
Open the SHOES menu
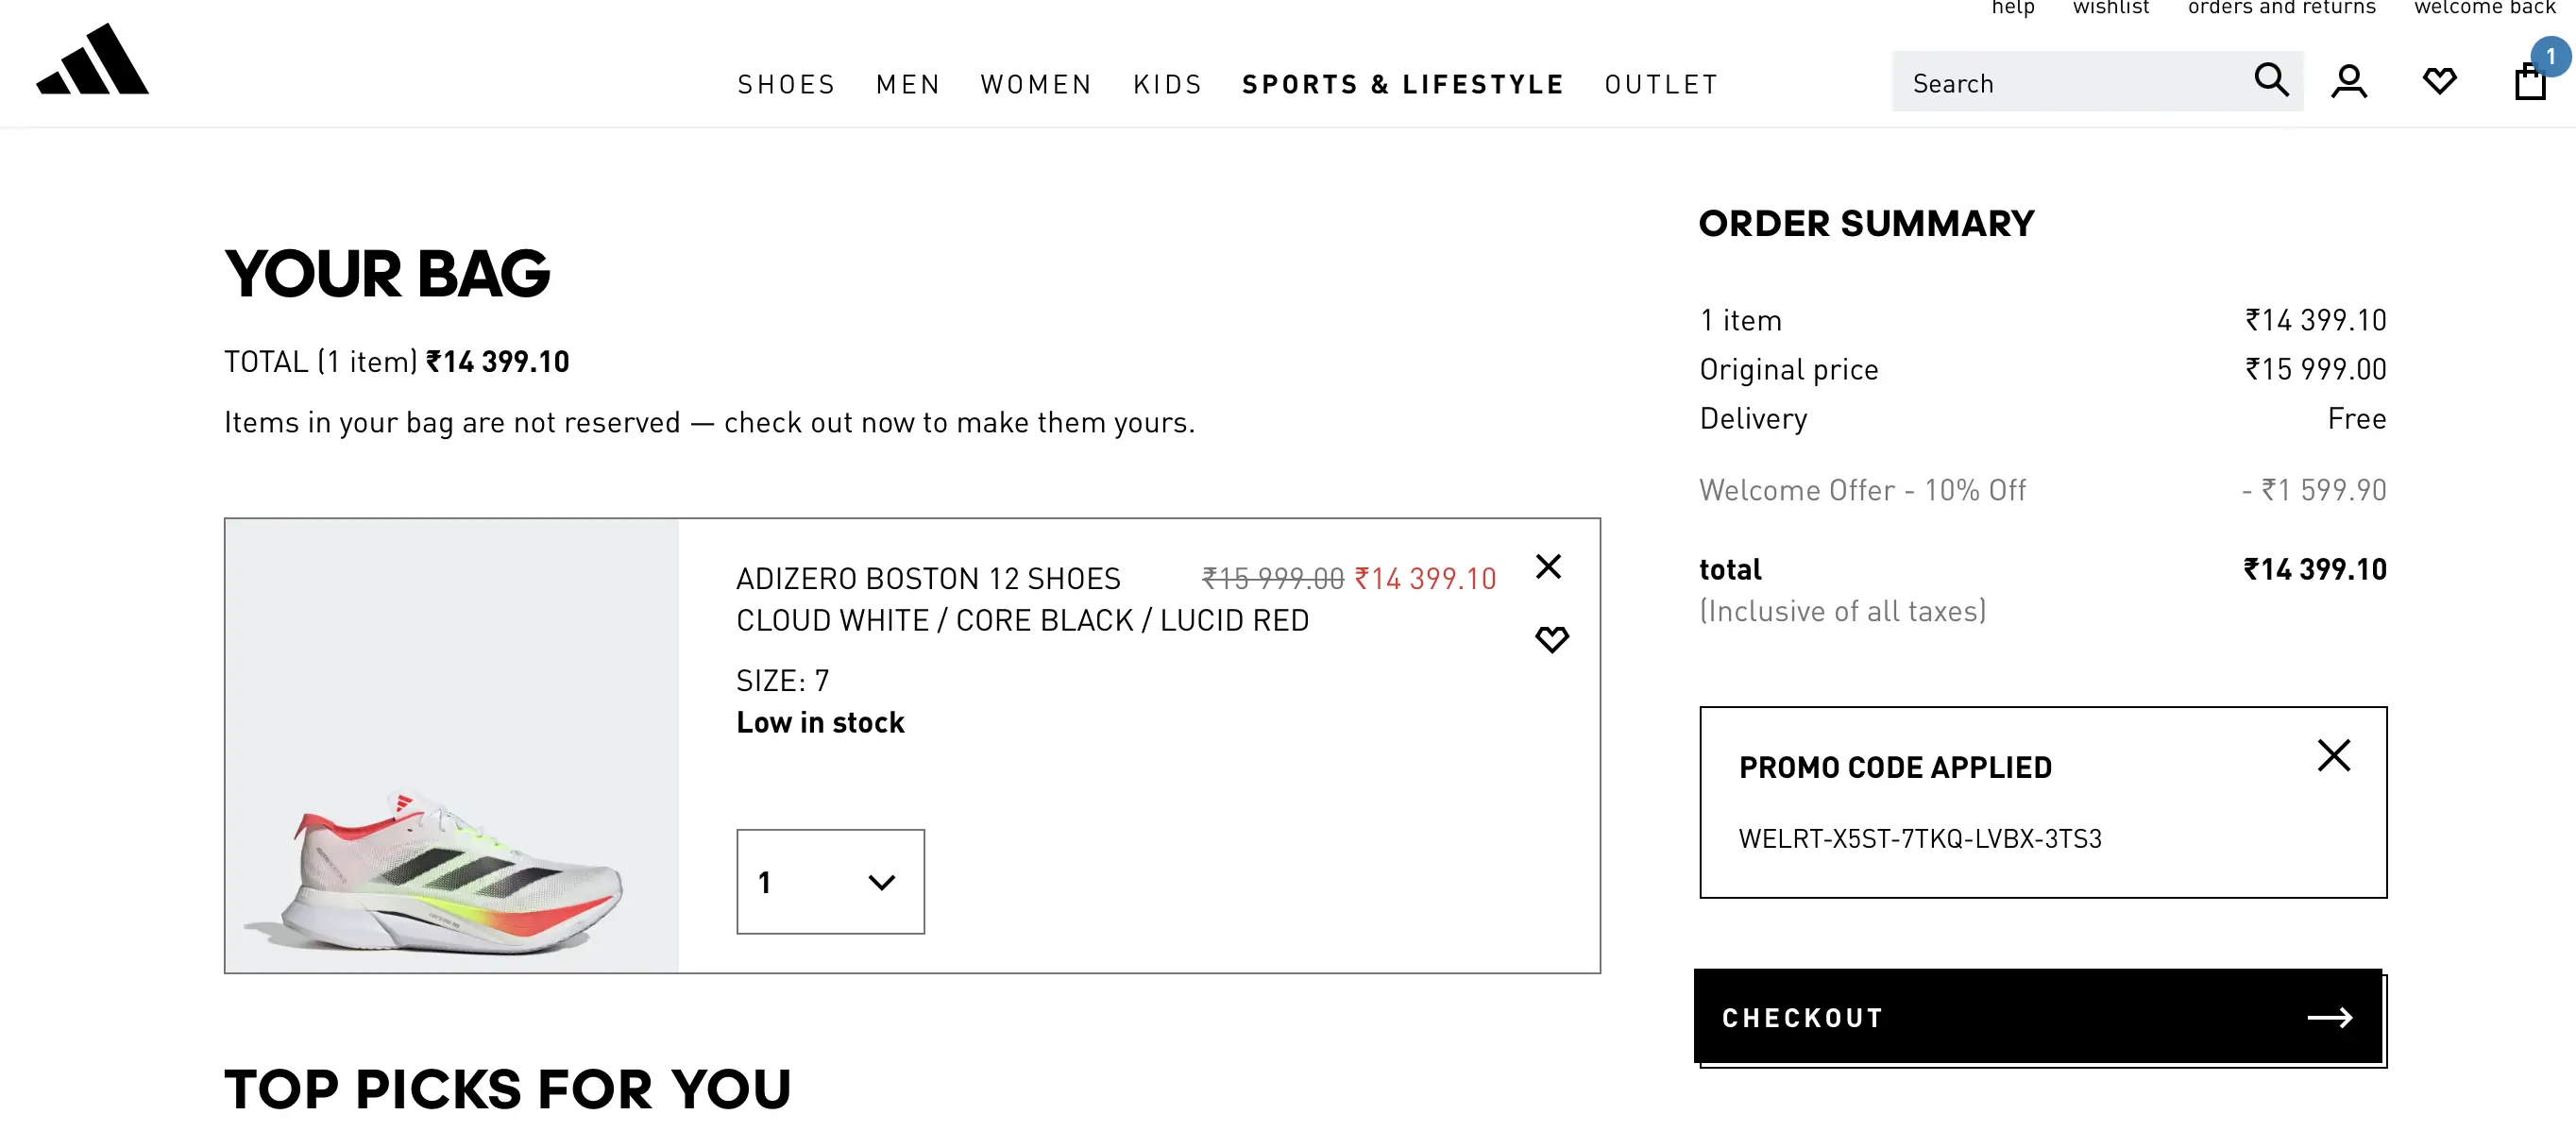[786, 85]
